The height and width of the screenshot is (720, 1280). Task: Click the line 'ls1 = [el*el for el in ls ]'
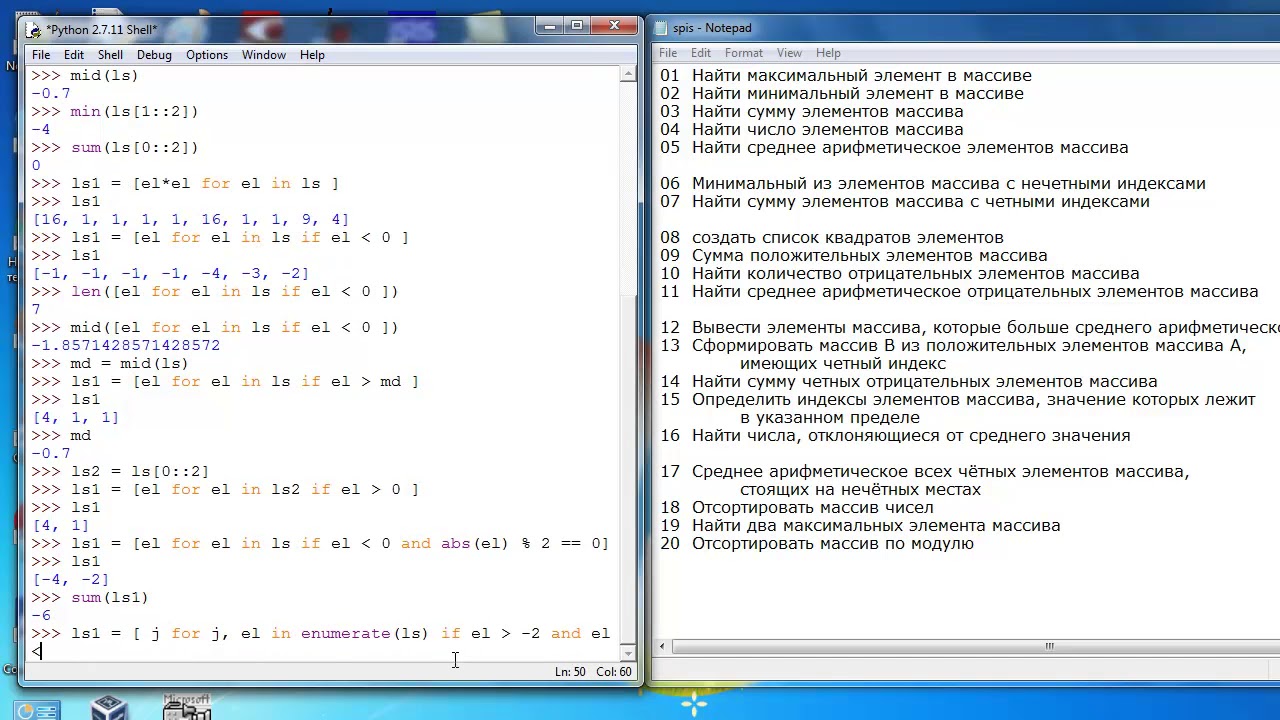coord(204,183)
